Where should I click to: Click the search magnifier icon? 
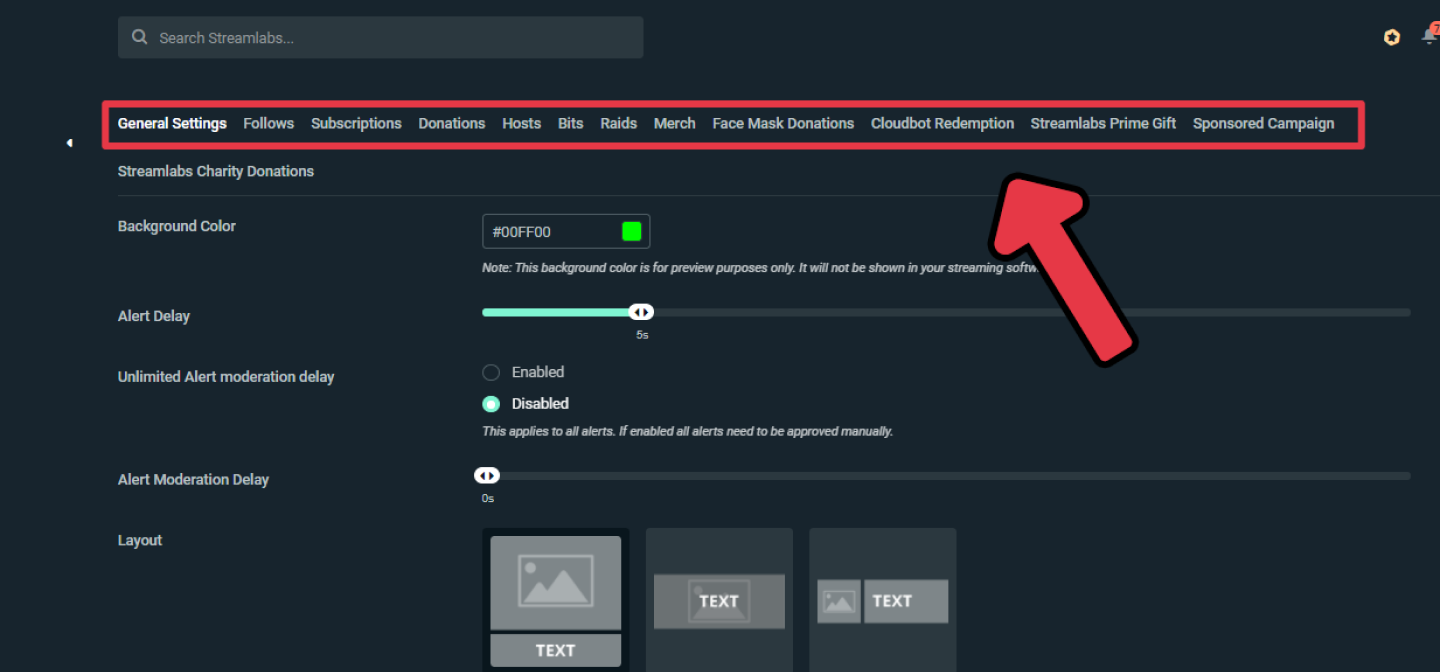pyautogui.click(x=140, y=38)
